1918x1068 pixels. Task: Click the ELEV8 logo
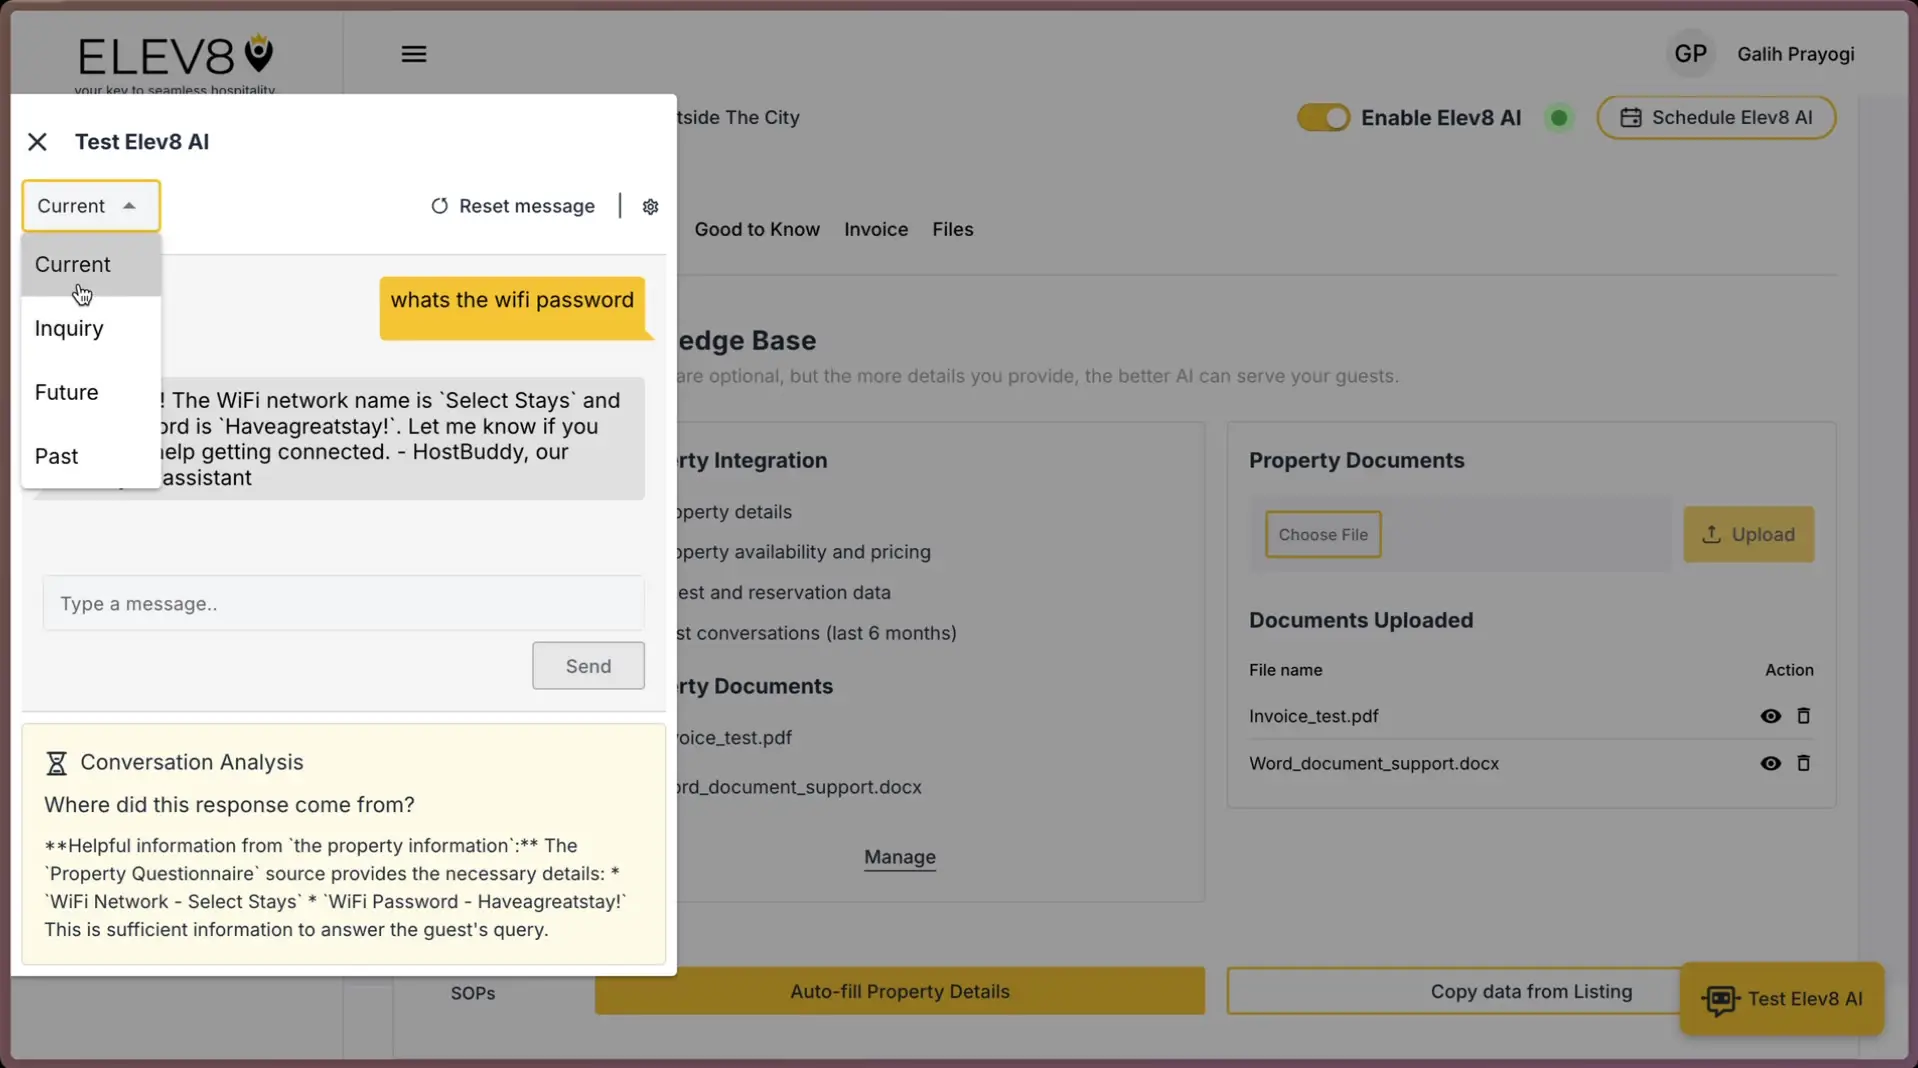click(172, 54)
